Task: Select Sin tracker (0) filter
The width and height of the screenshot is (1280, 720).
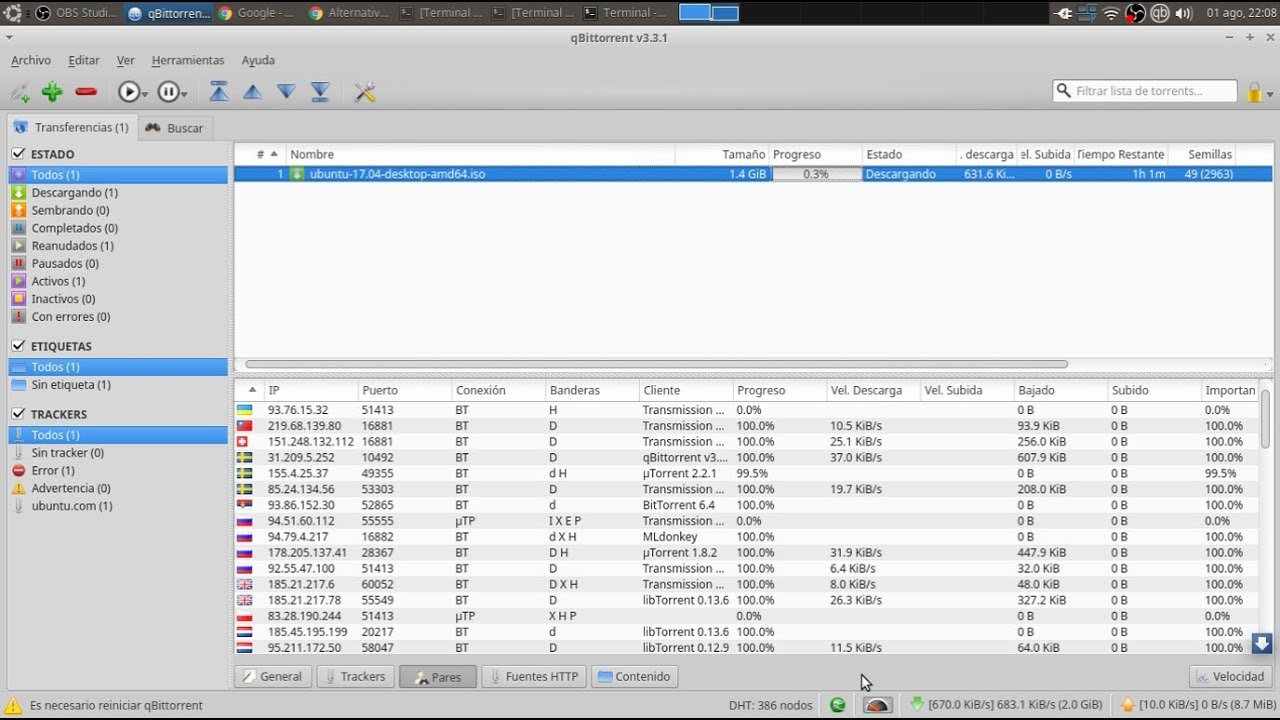Action: (x=118, y=452)
